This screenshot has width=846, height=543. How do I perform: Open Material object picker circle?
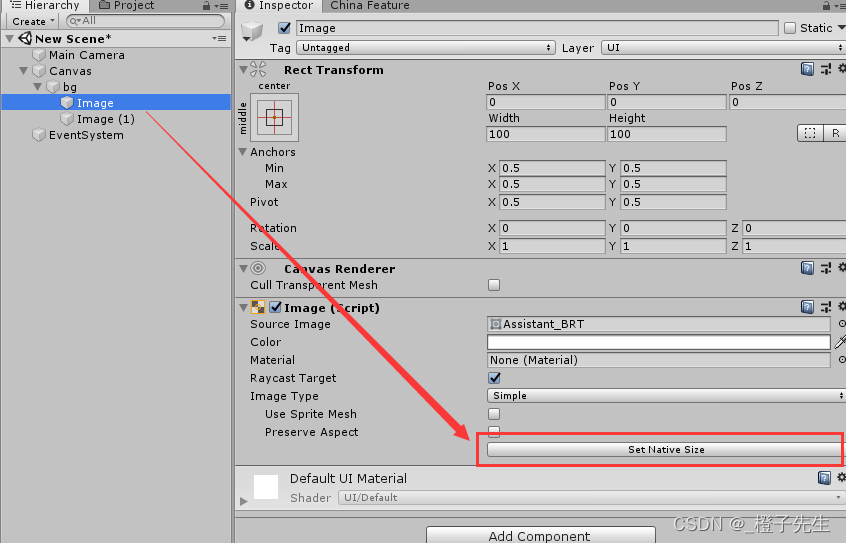[842, 359]
